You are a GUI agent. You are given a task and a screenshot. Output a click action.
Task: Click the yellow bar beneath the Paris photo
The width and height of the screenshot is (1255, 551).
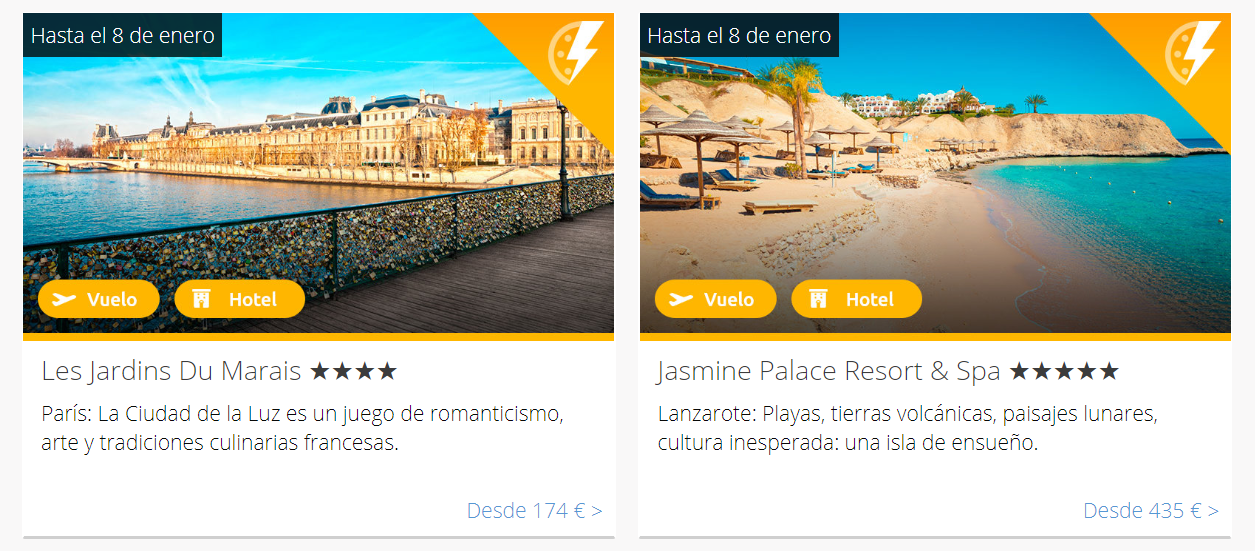(318, 337)
